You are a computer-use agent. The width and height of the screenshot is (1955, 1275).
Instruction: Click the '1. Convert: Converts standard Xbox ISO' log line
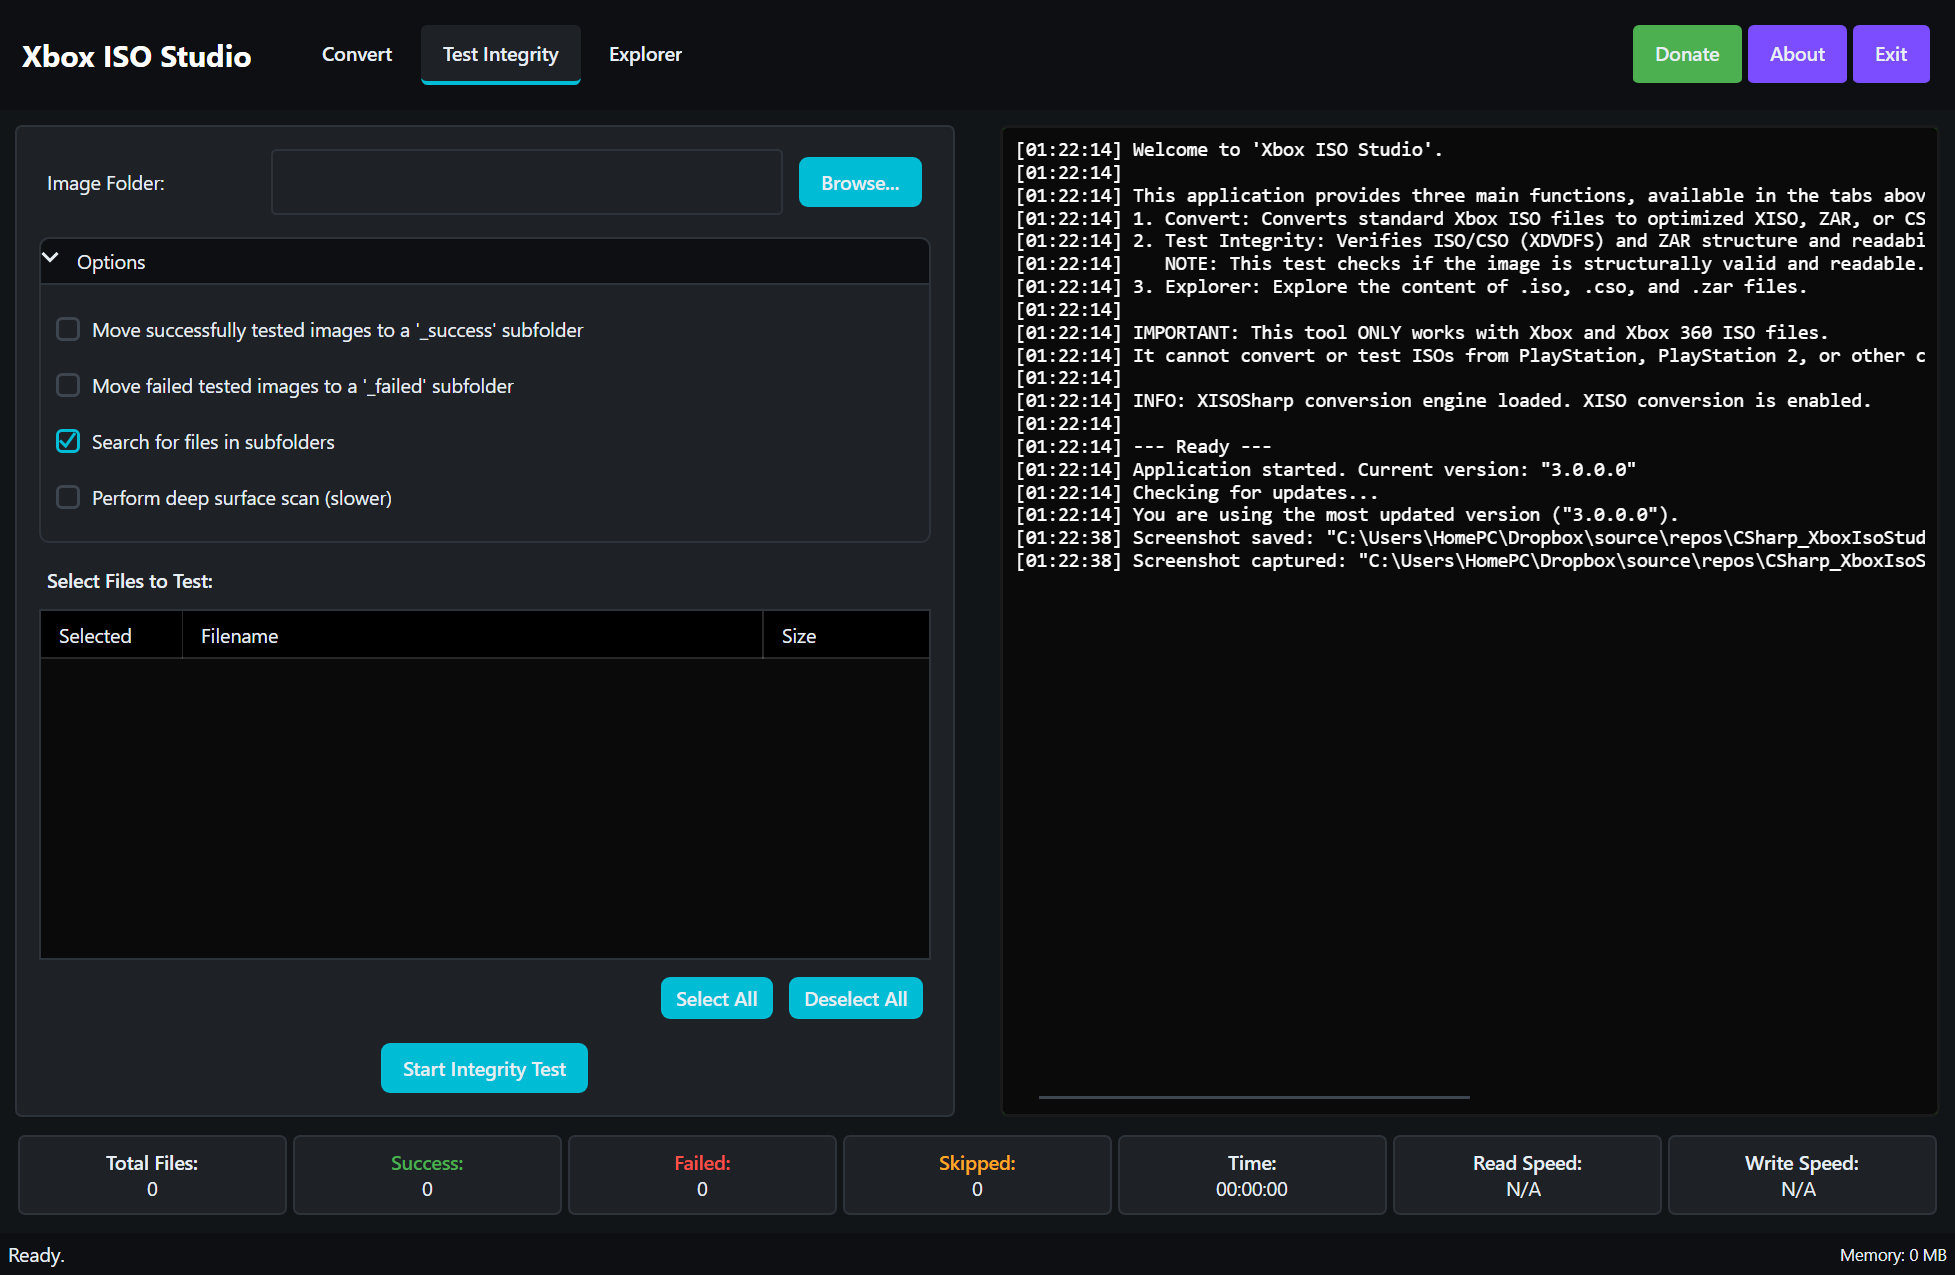pos(1471,219)
